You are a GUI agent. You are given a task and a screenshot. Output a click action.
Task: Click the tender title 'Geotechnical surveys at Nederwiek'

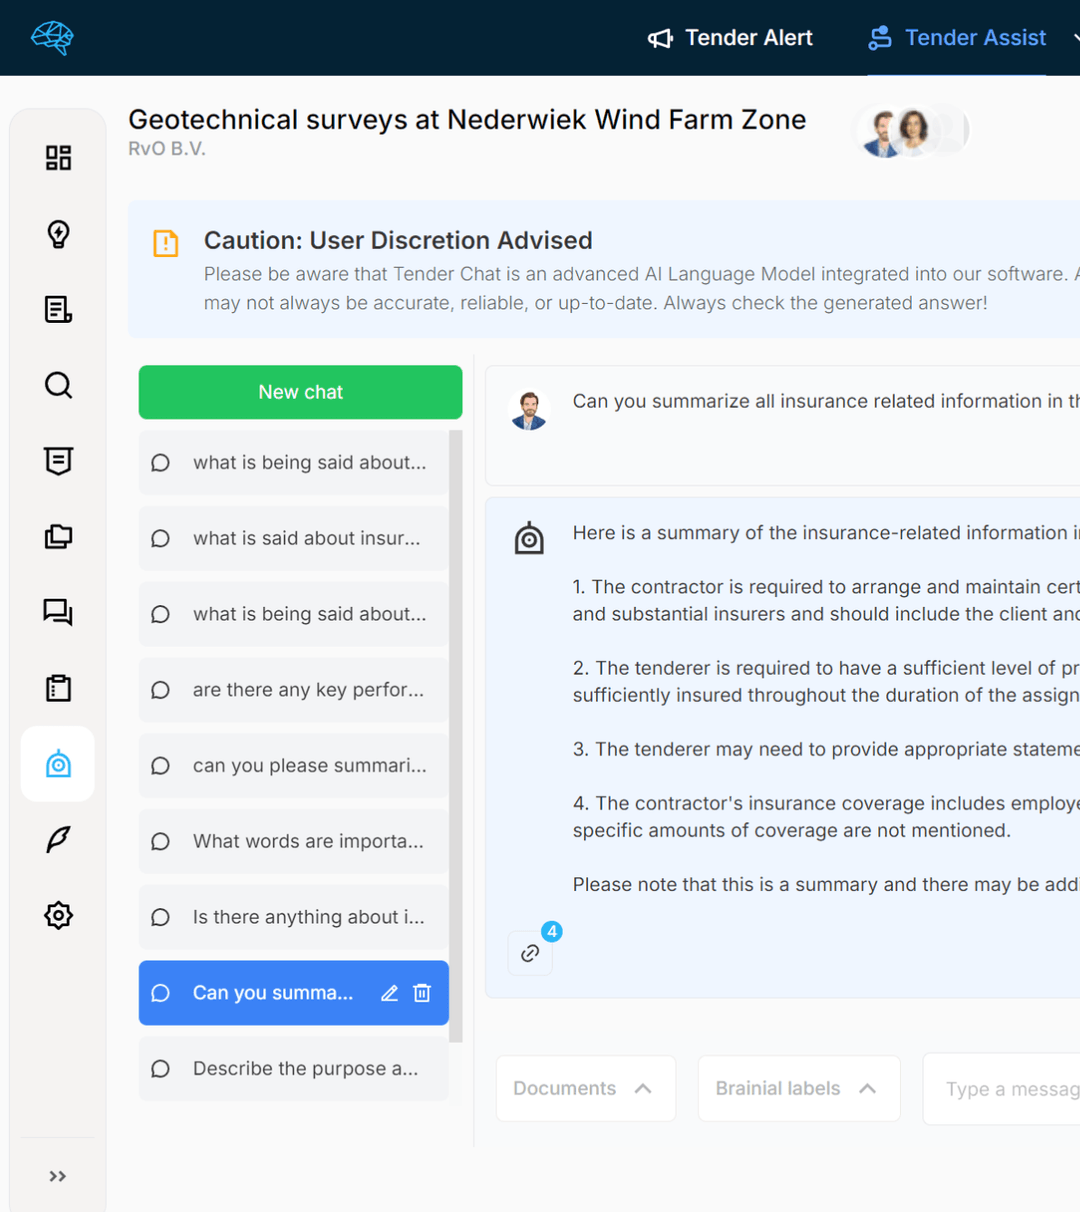pyautogui.click(x=467, y=120)
